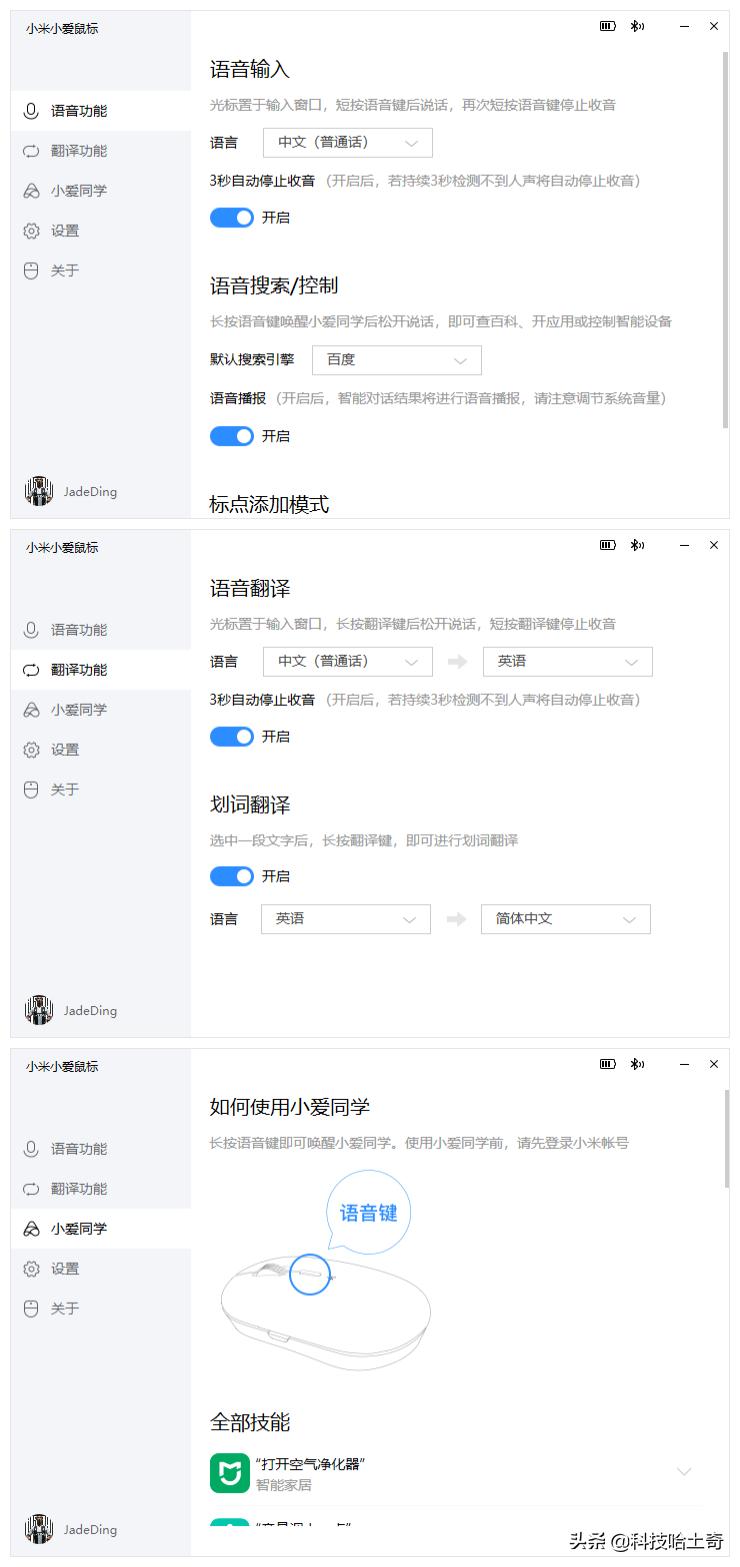This screenshot has height=1567, width=740.
Task: Click the 默认搜索引擎 label
Action: (x=252, y=360)
